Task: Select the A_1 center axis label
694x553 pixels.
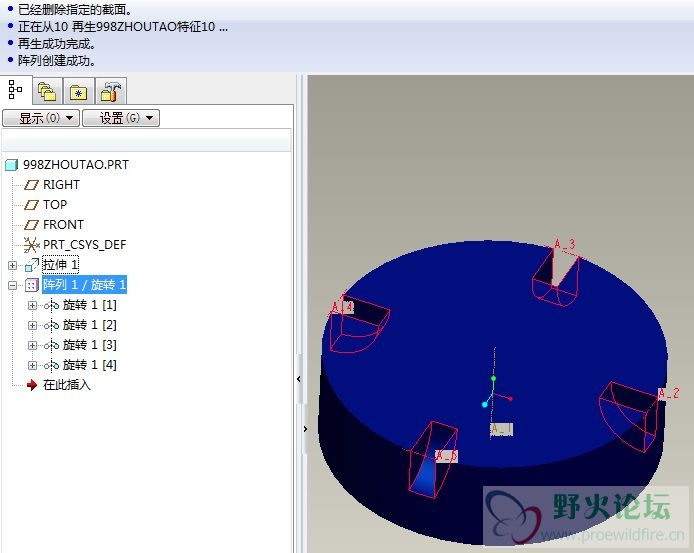Action: (x=501, y=429)
